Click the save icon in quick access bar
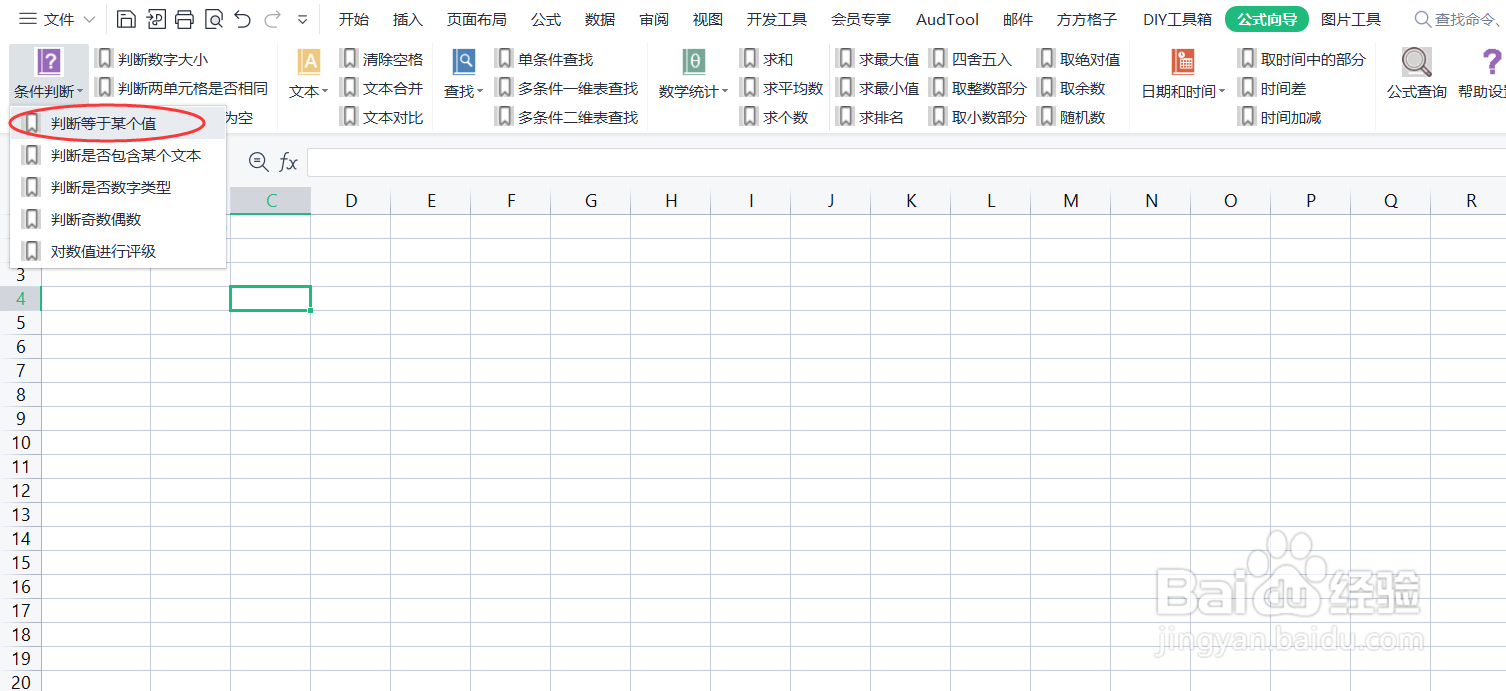This screenshot has height=691, width=1506. coord(126,19)
